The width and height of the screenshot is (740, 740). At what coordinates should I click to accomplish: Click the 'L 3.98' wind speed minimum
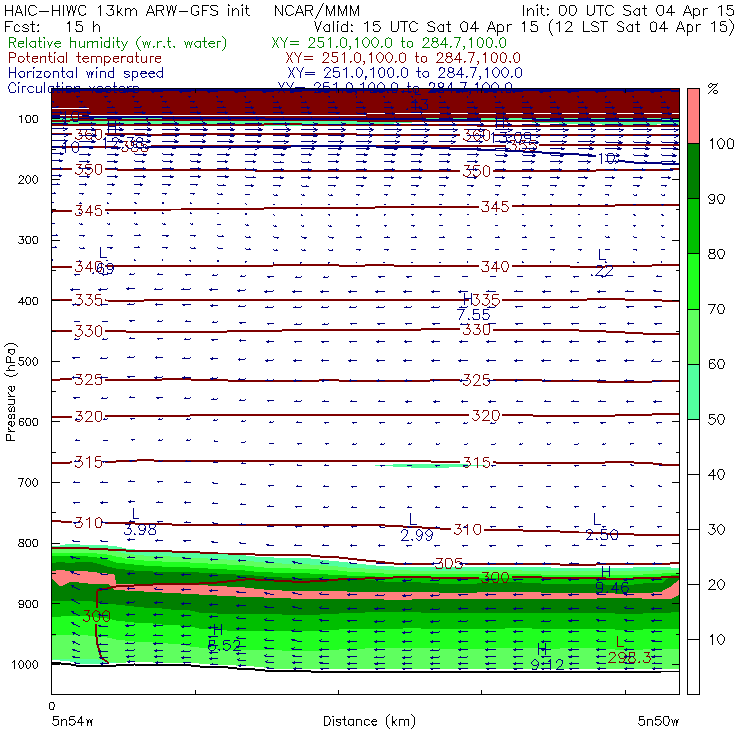(x=140, y=522)
